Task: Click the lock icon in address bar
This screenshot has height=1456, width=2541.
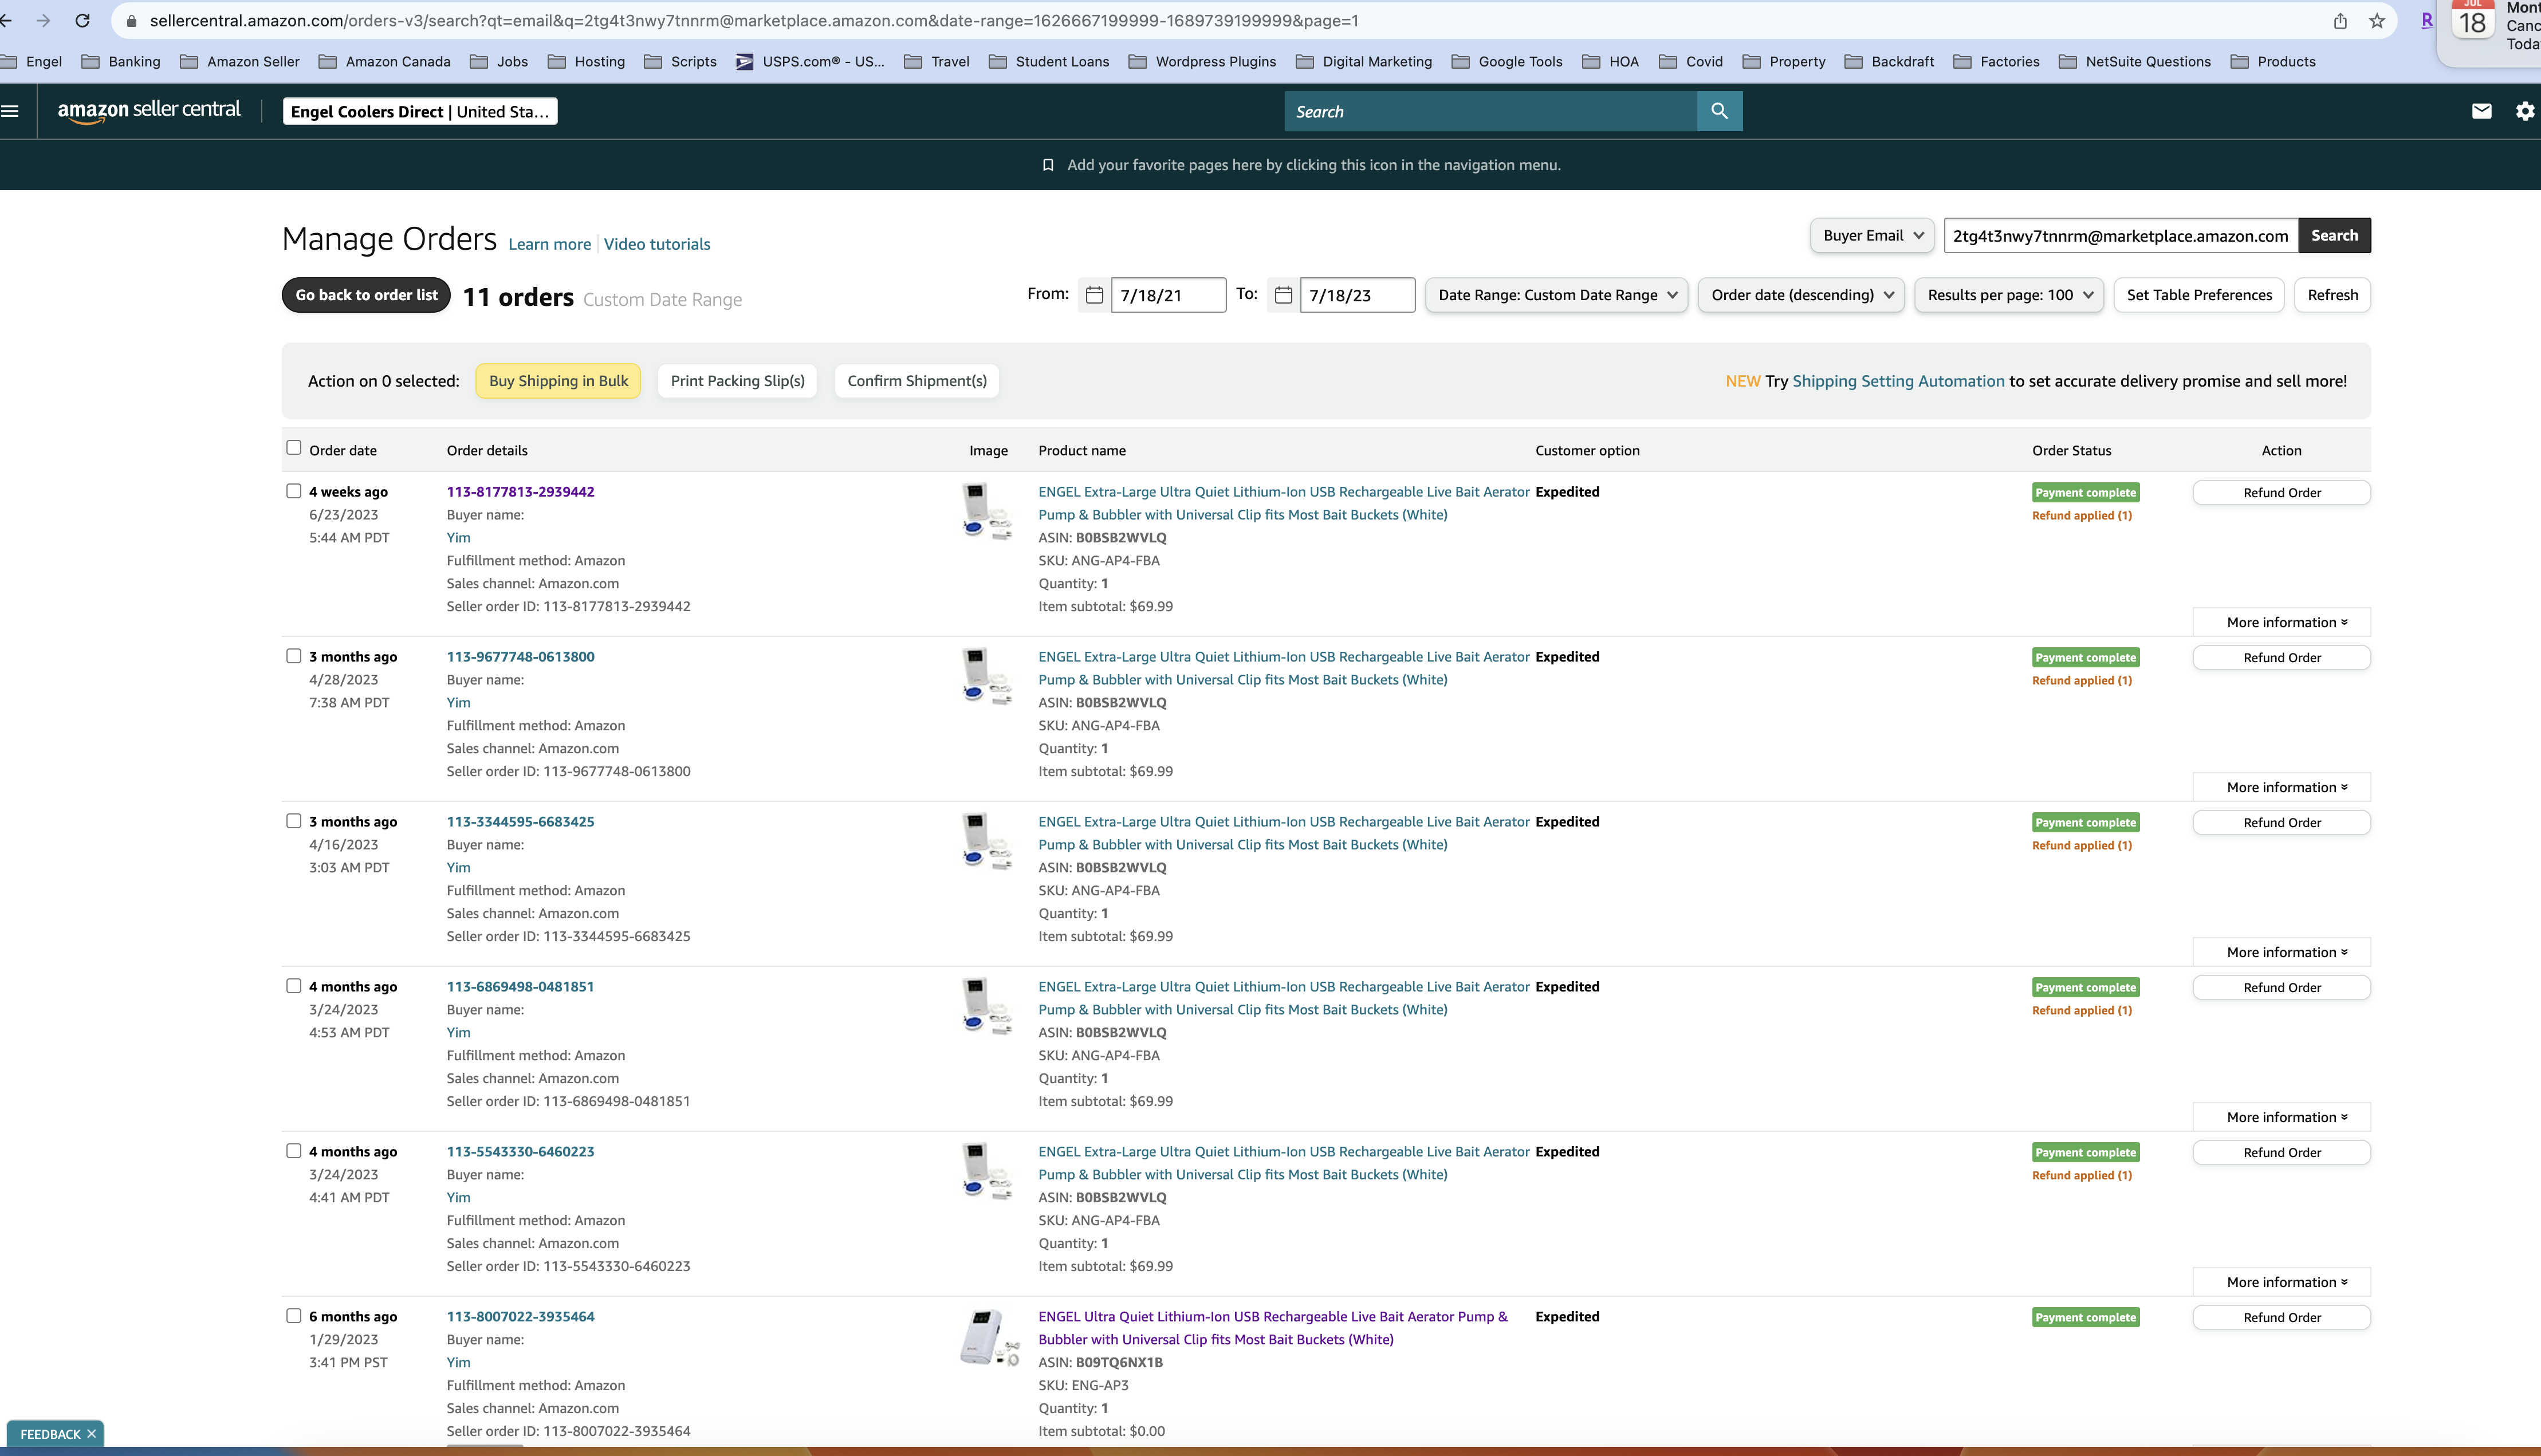Action: [131, 21]
